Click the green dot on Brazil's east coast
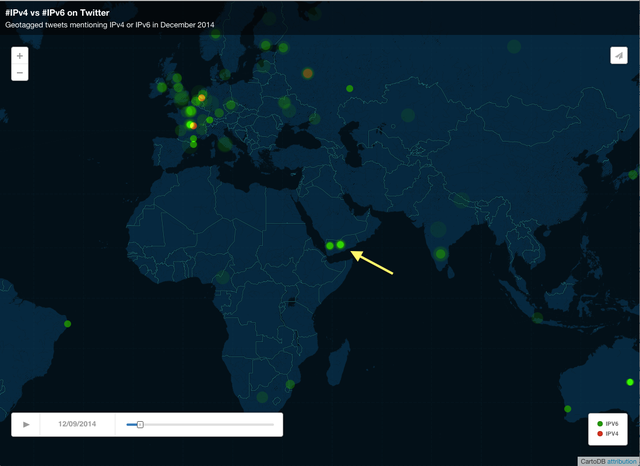The height and width of the screenshot is (466, 640). 67,324
